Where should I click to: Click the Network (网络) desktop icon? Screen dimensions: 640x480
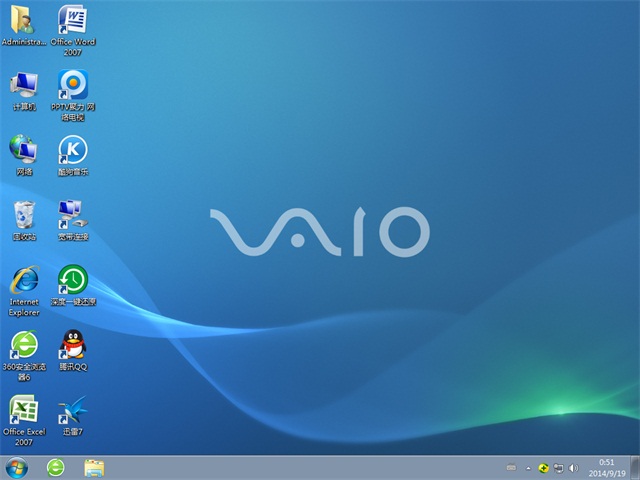coord(23,150)
